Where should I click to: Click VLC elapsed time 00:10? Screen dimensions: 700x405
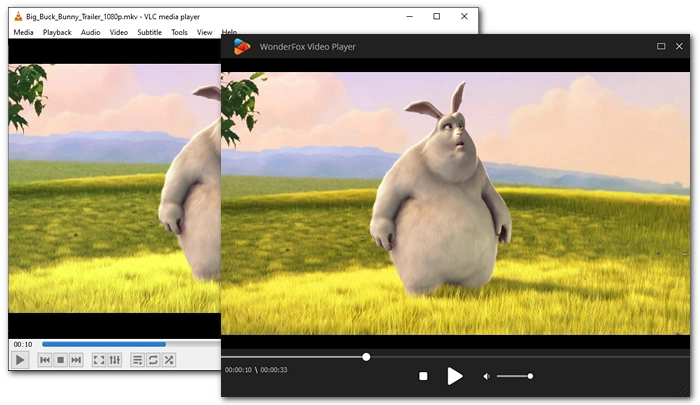23,344
